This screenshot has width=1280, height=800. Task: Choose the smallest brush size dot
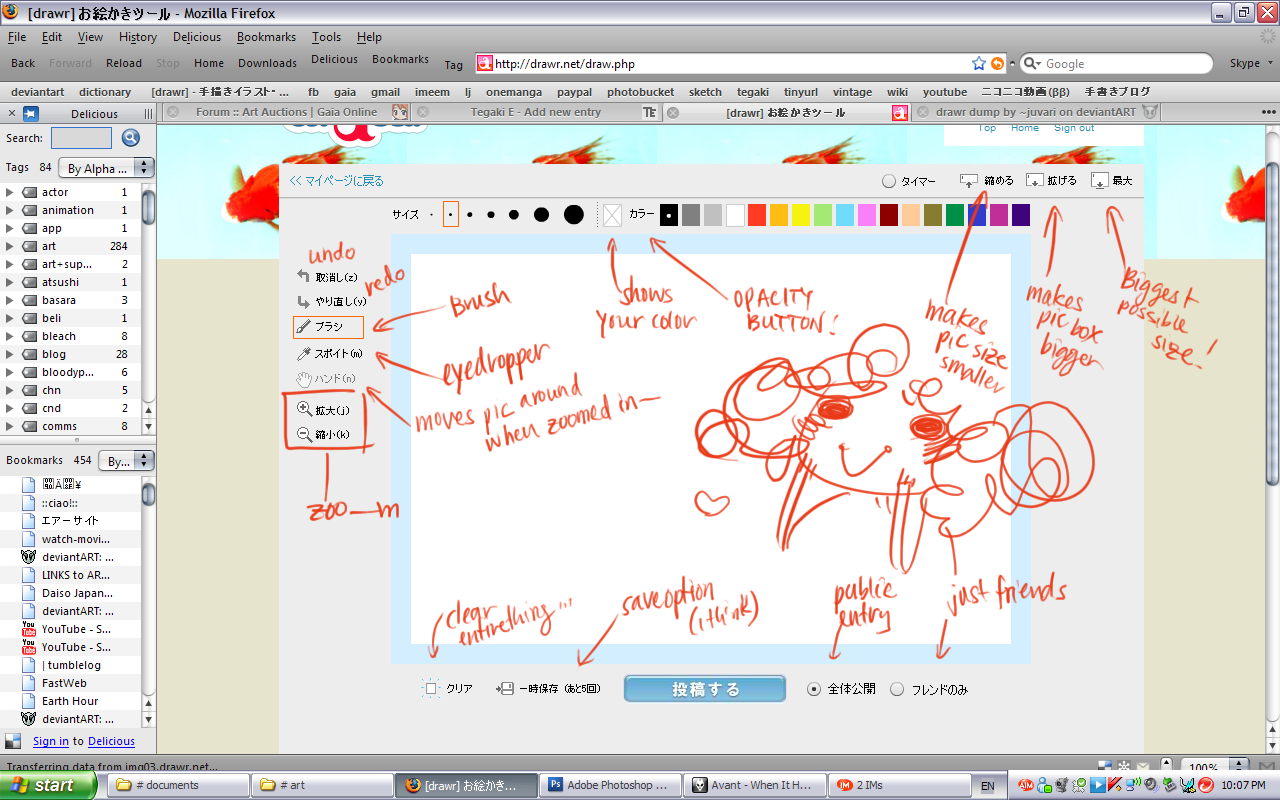tap(431, 215)
